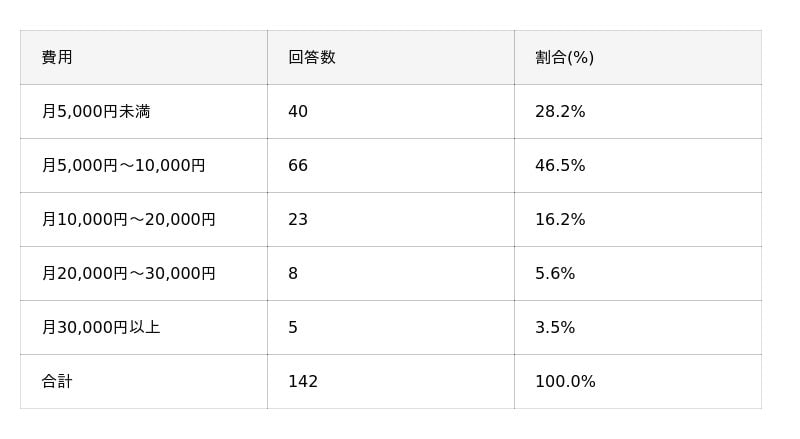
Task: Select the 5.6% percentage cell
Action: coord(555,273)
